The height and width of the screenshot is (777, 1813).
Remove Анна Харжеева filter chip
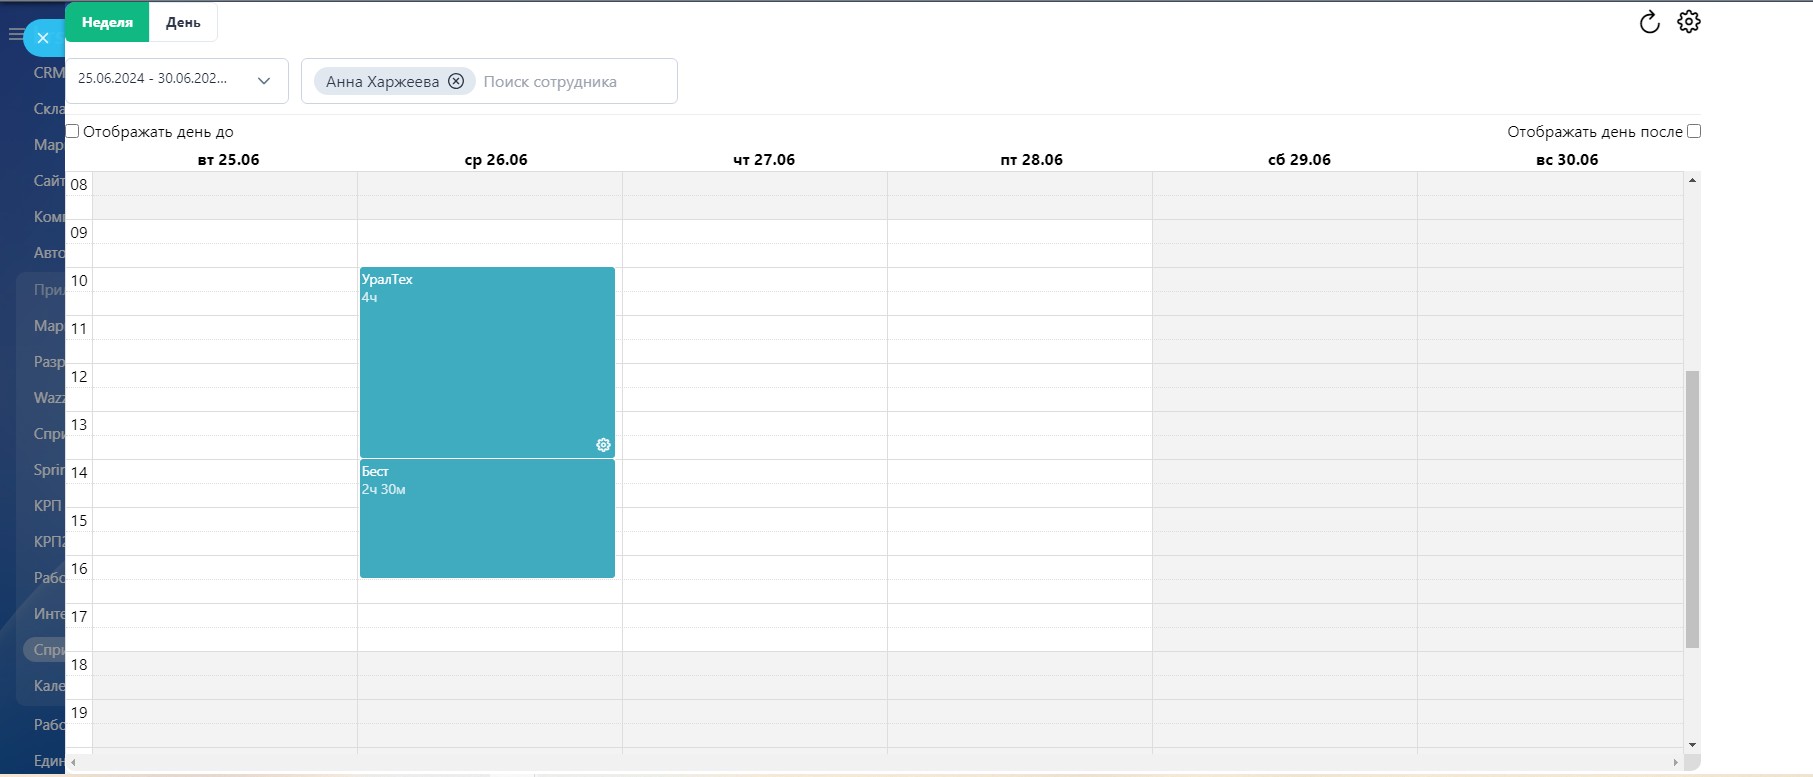coord(456,82)
